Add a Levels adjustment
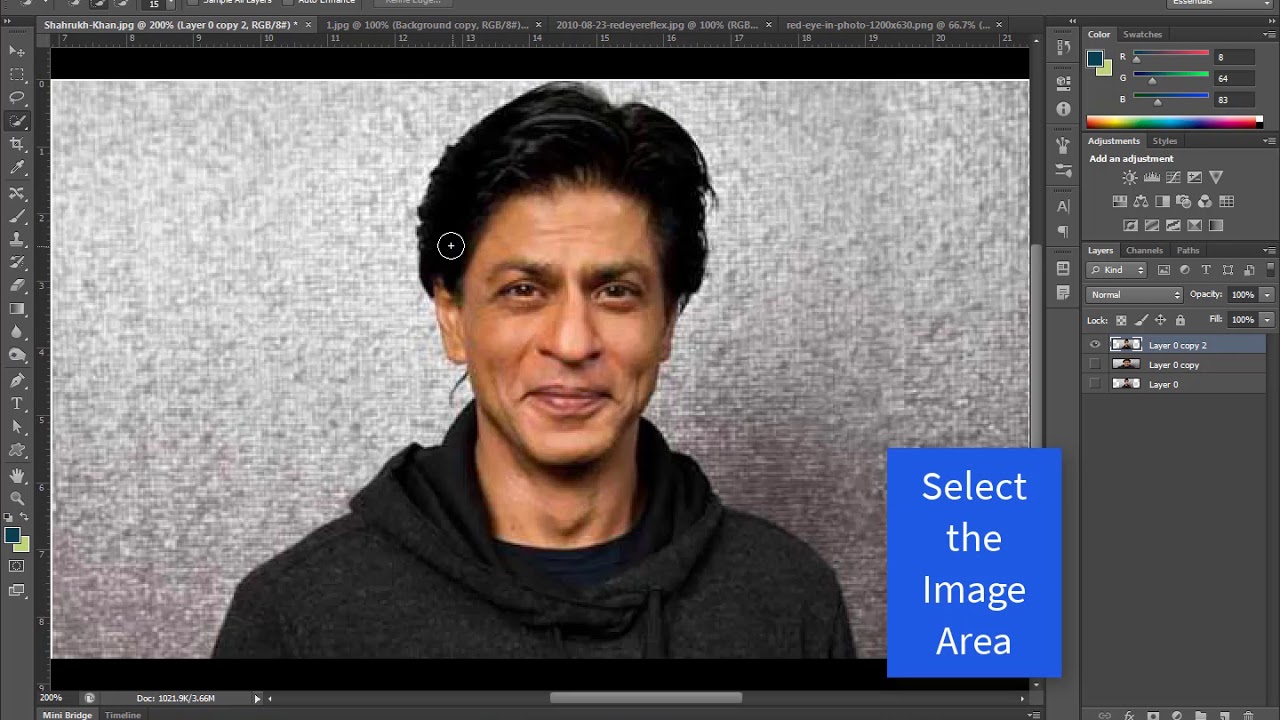 click(1152, 177)
